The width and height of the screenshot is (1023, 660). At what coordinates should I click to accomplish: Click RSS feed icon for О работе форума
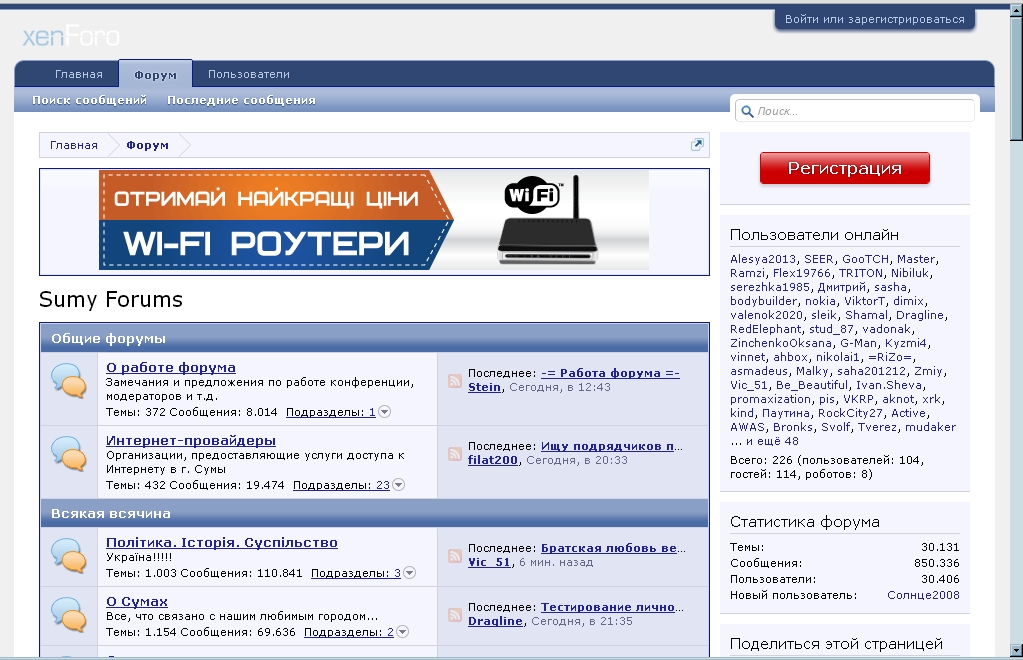point(455,381)
